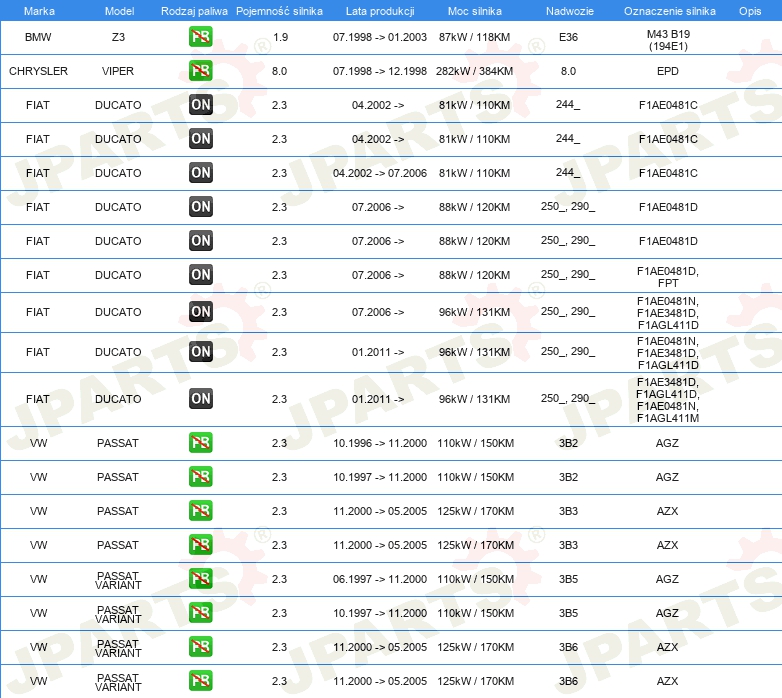782x698 pixels.
Task: Click the Rodzaj paliwa column header
Action: [194, 11]
